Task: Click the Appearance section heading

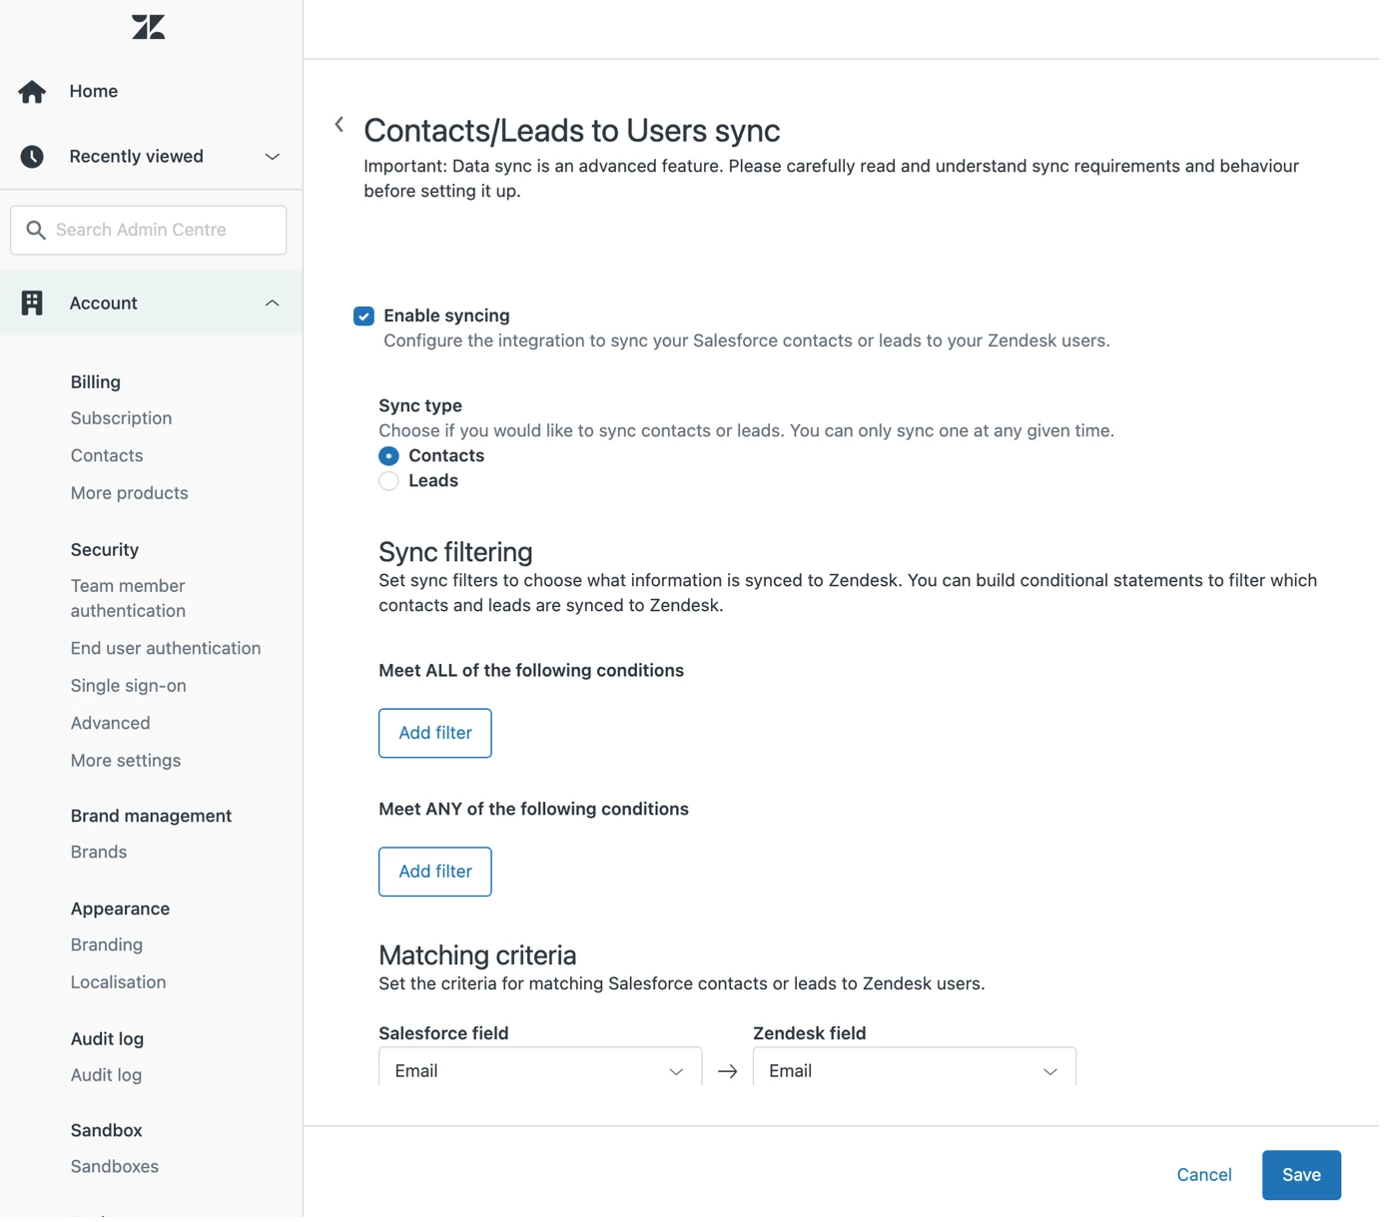Action: 121,911
